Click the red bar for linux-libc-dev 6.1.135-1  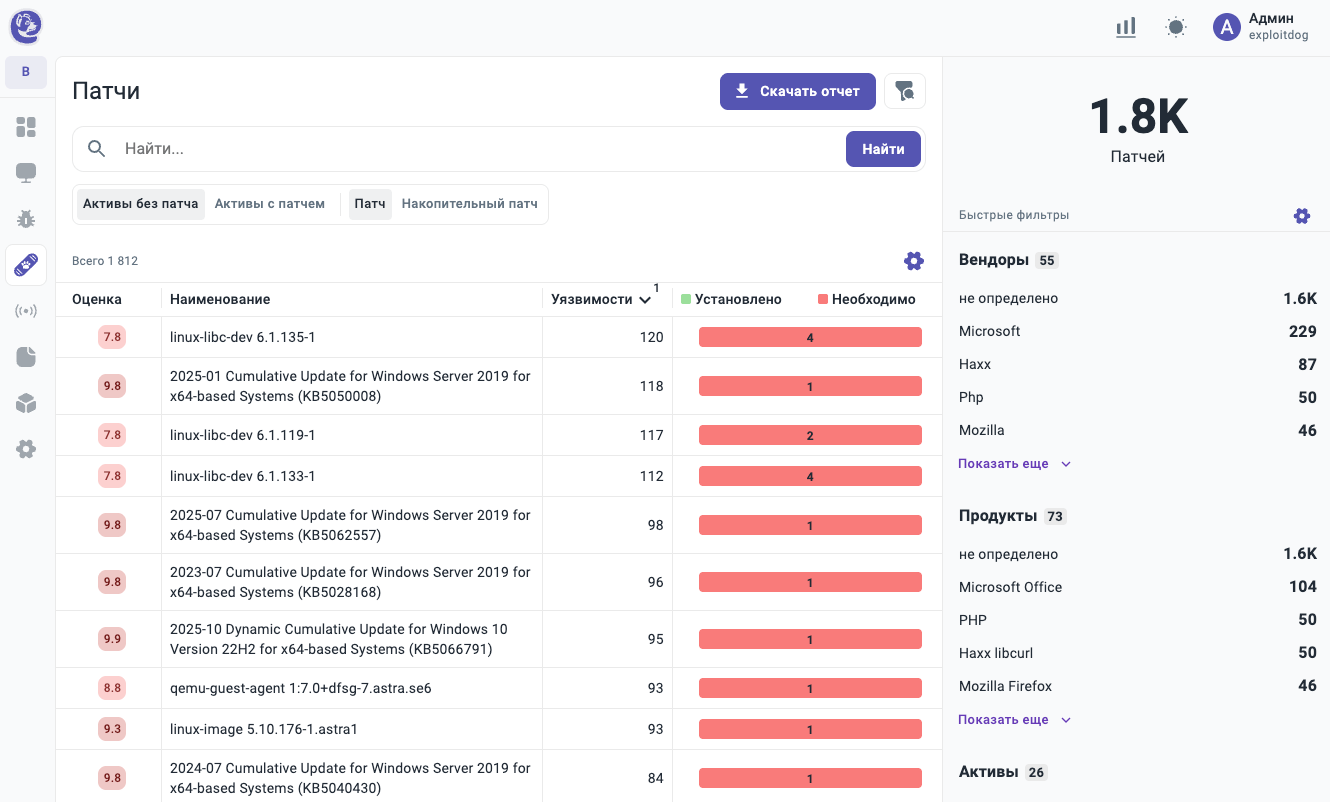(x=809, y=338)
